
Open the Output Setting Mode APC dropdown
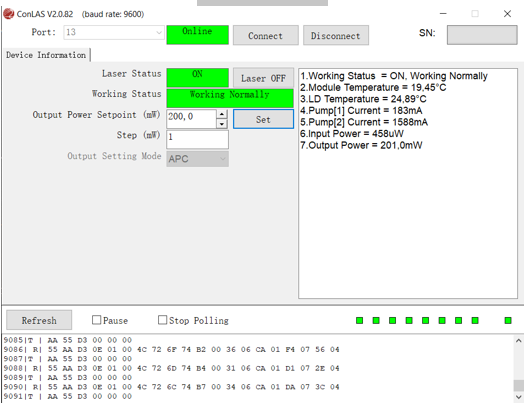click(x=198, y=159)
